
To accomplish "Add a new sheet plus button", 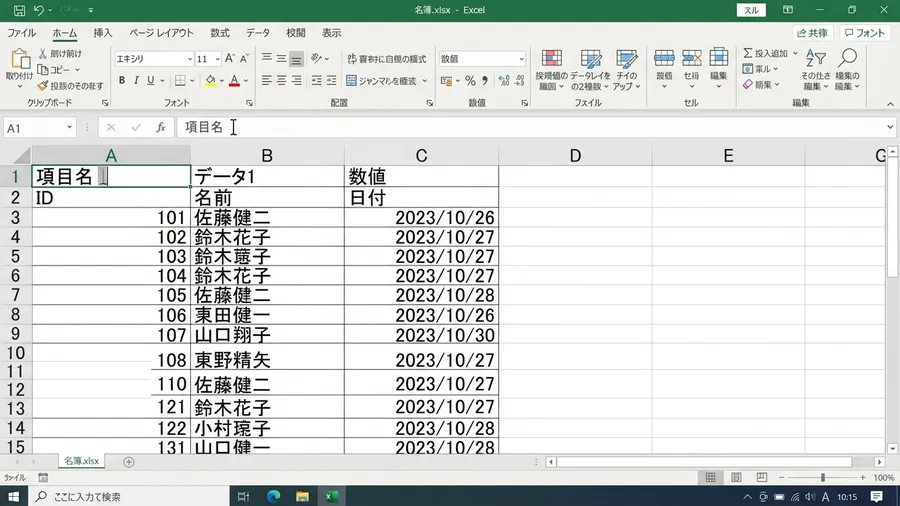I will click(129, 462).
